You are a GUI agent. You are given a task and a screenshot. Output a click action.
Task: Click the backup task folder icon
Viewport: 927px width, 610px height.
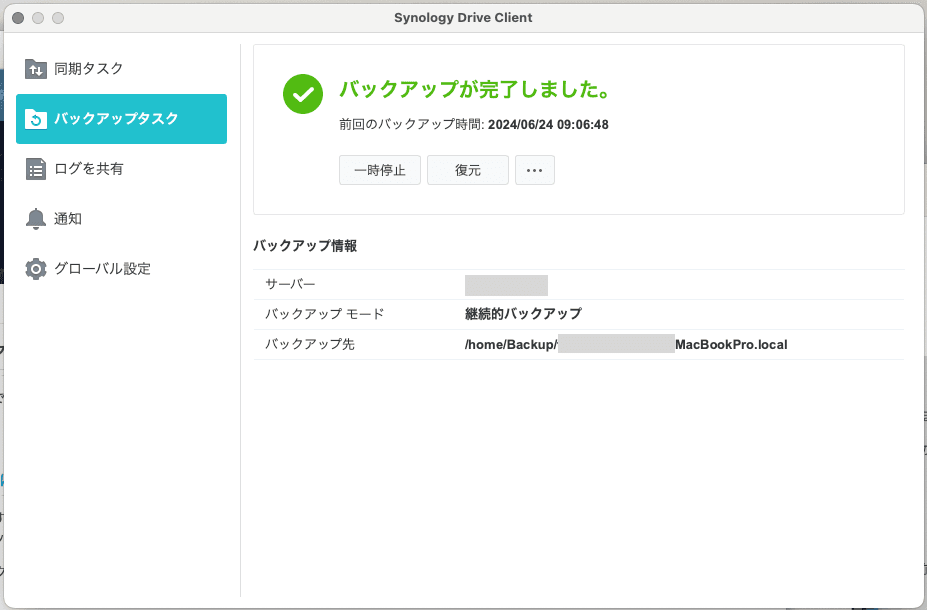(36, 119)
